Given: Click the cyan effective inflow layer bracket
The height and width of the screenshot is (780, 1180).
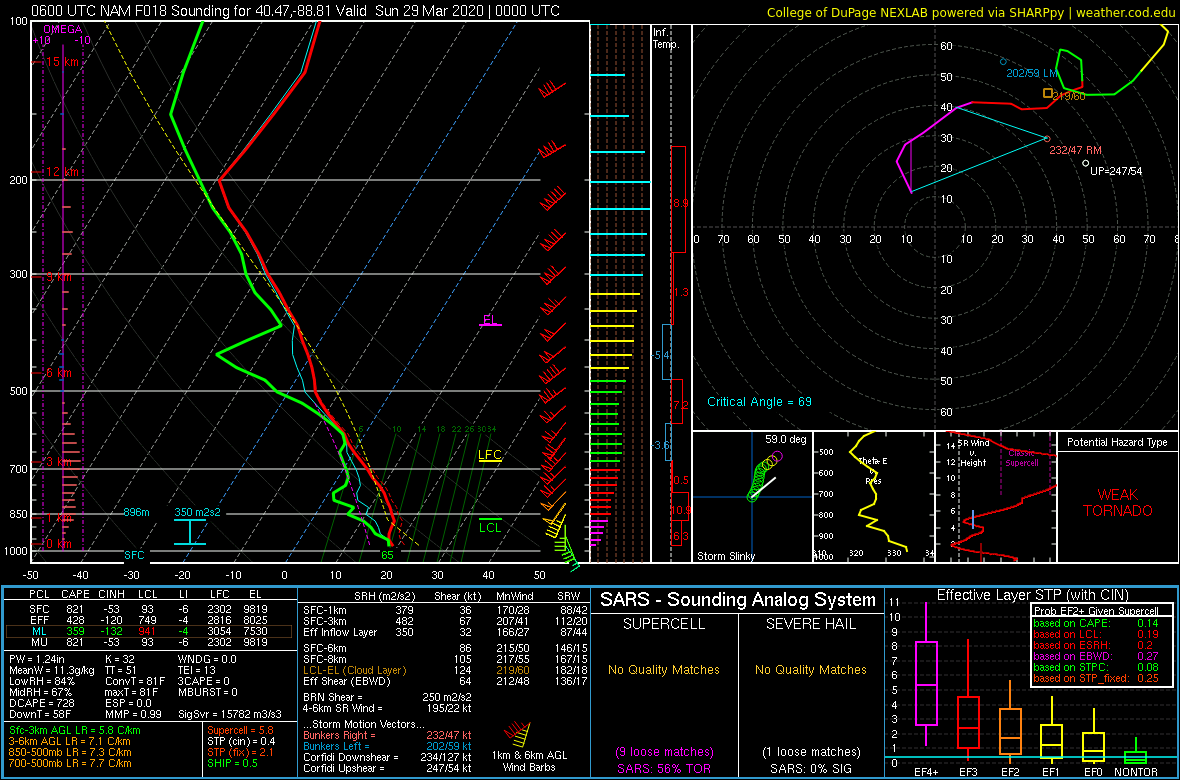Looking at the screenshot, I should pos(189,532).
